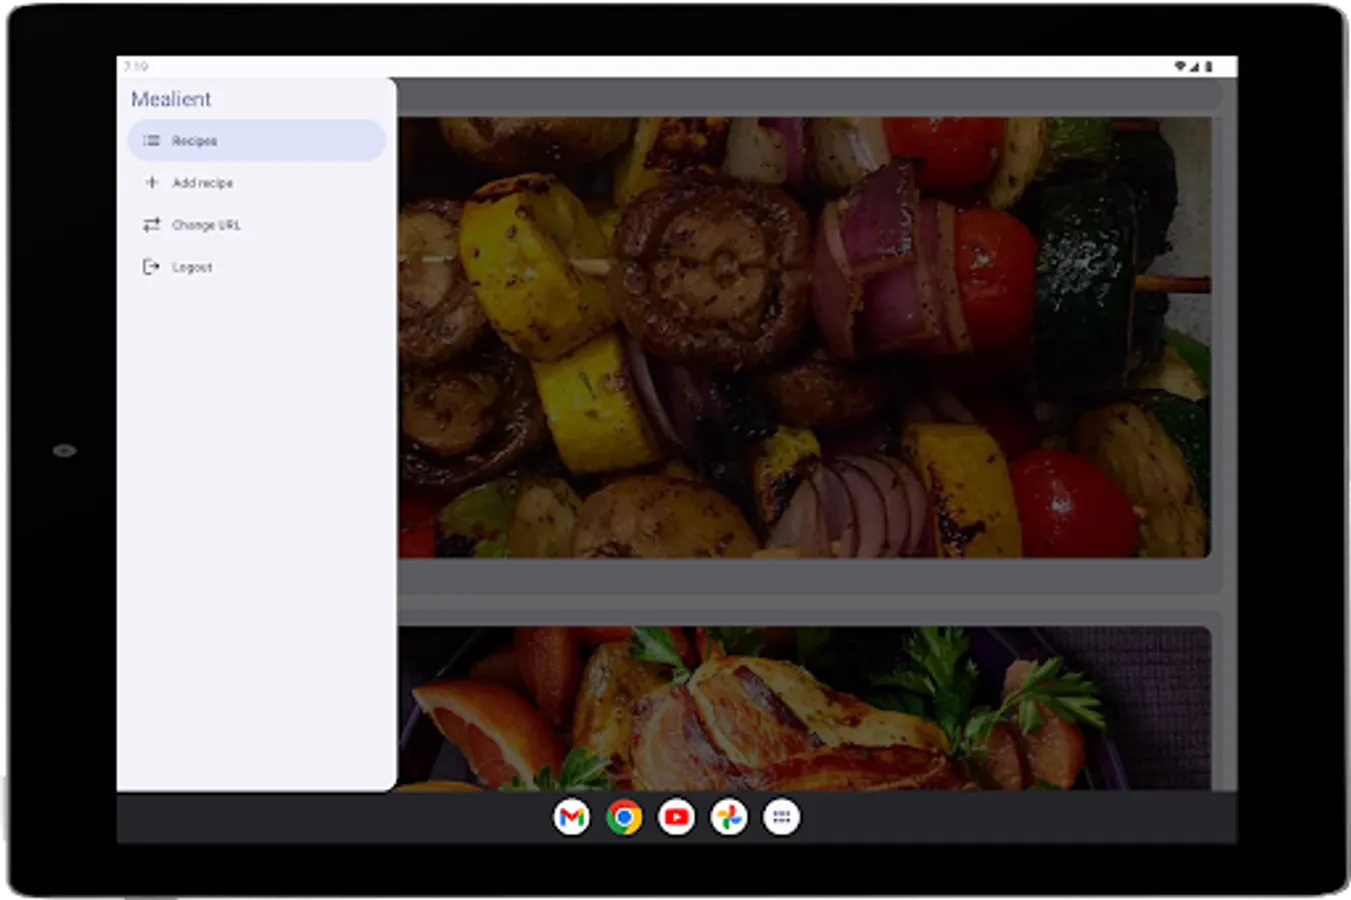The height and width of the screenshot is (900, 1351).
Task: Click the logout door icon
Action: pos(152,267)
